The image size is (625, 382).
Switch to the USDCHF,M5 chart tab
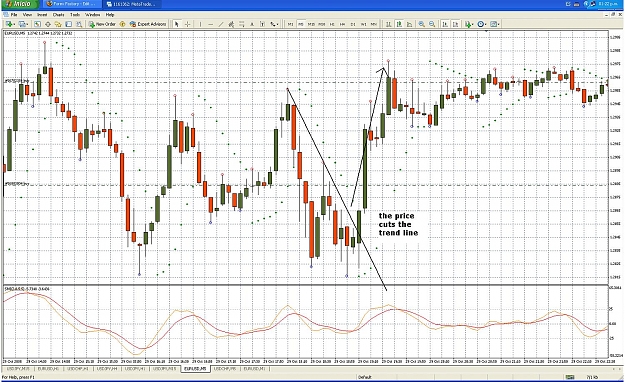(x=225, y=369)
